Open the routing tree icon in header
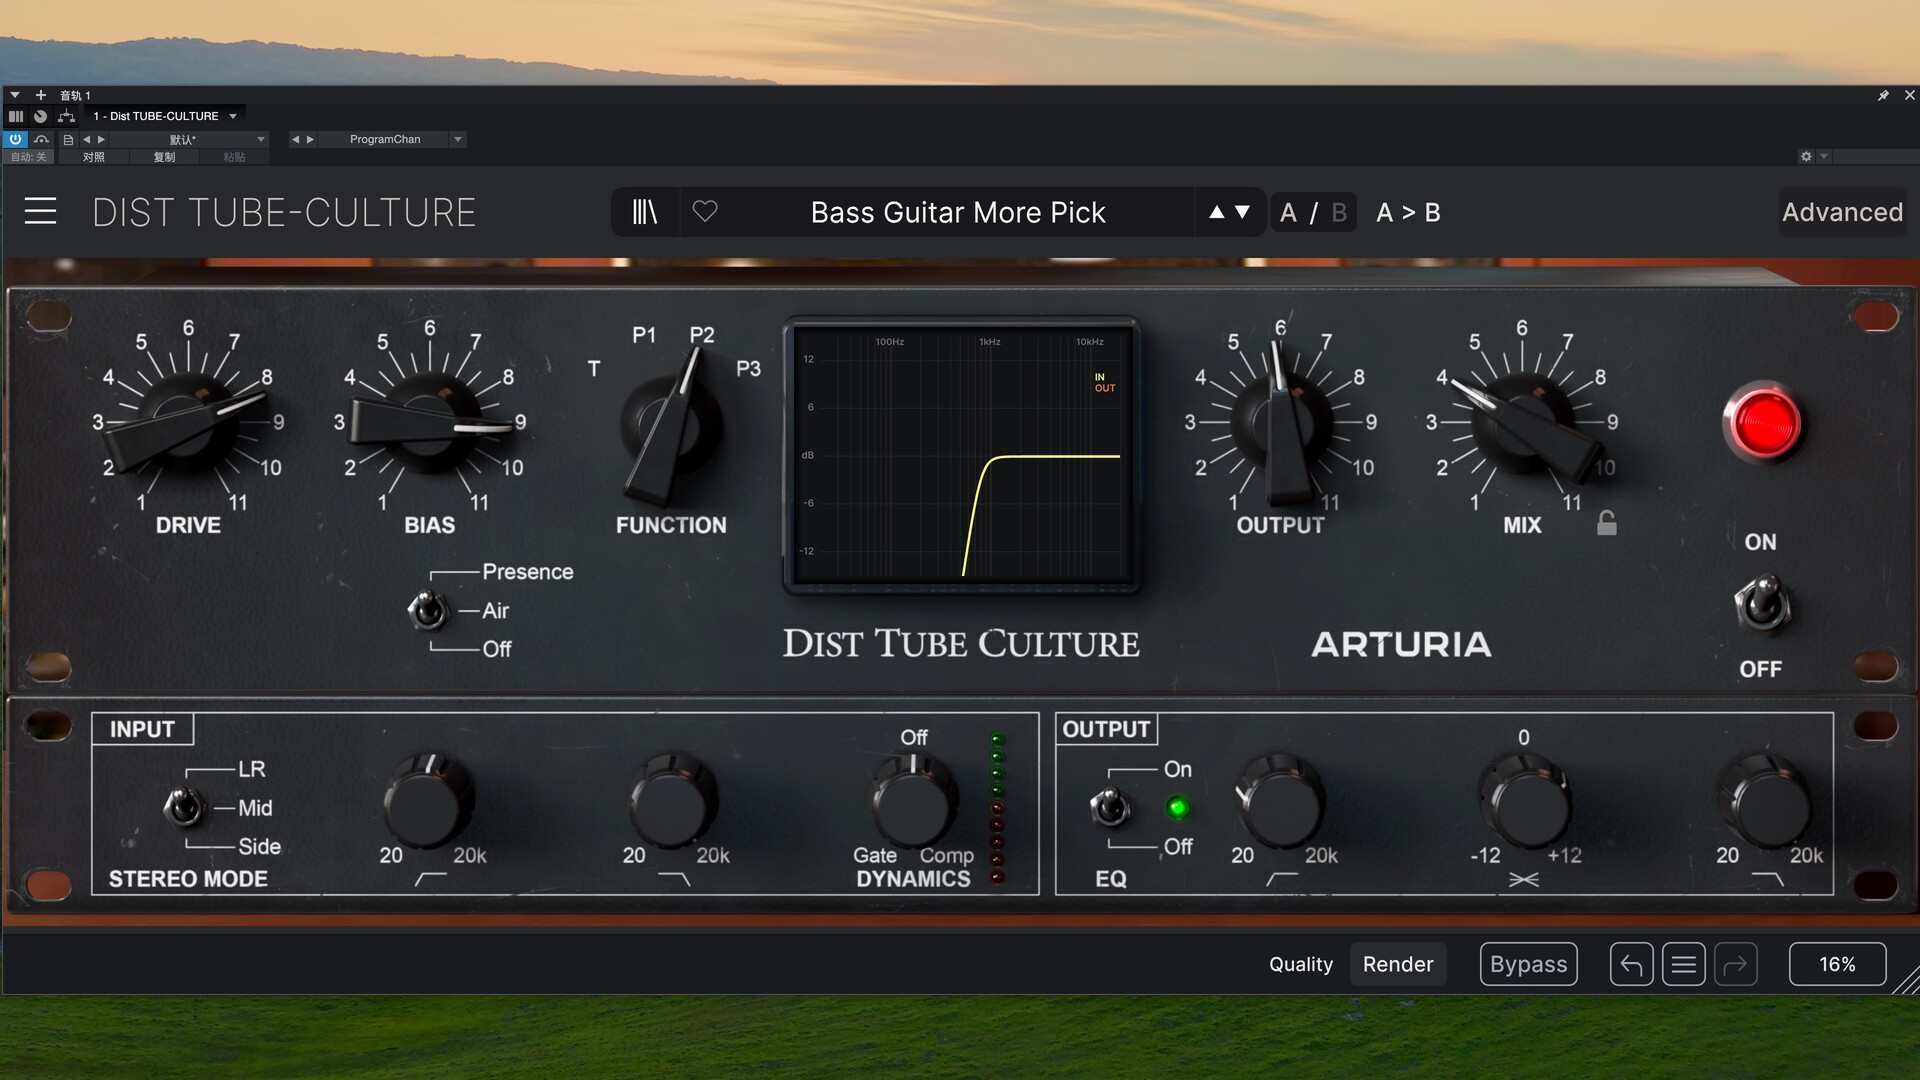Viewport: 1920px width, 1080px height. [x=67, y=116]
